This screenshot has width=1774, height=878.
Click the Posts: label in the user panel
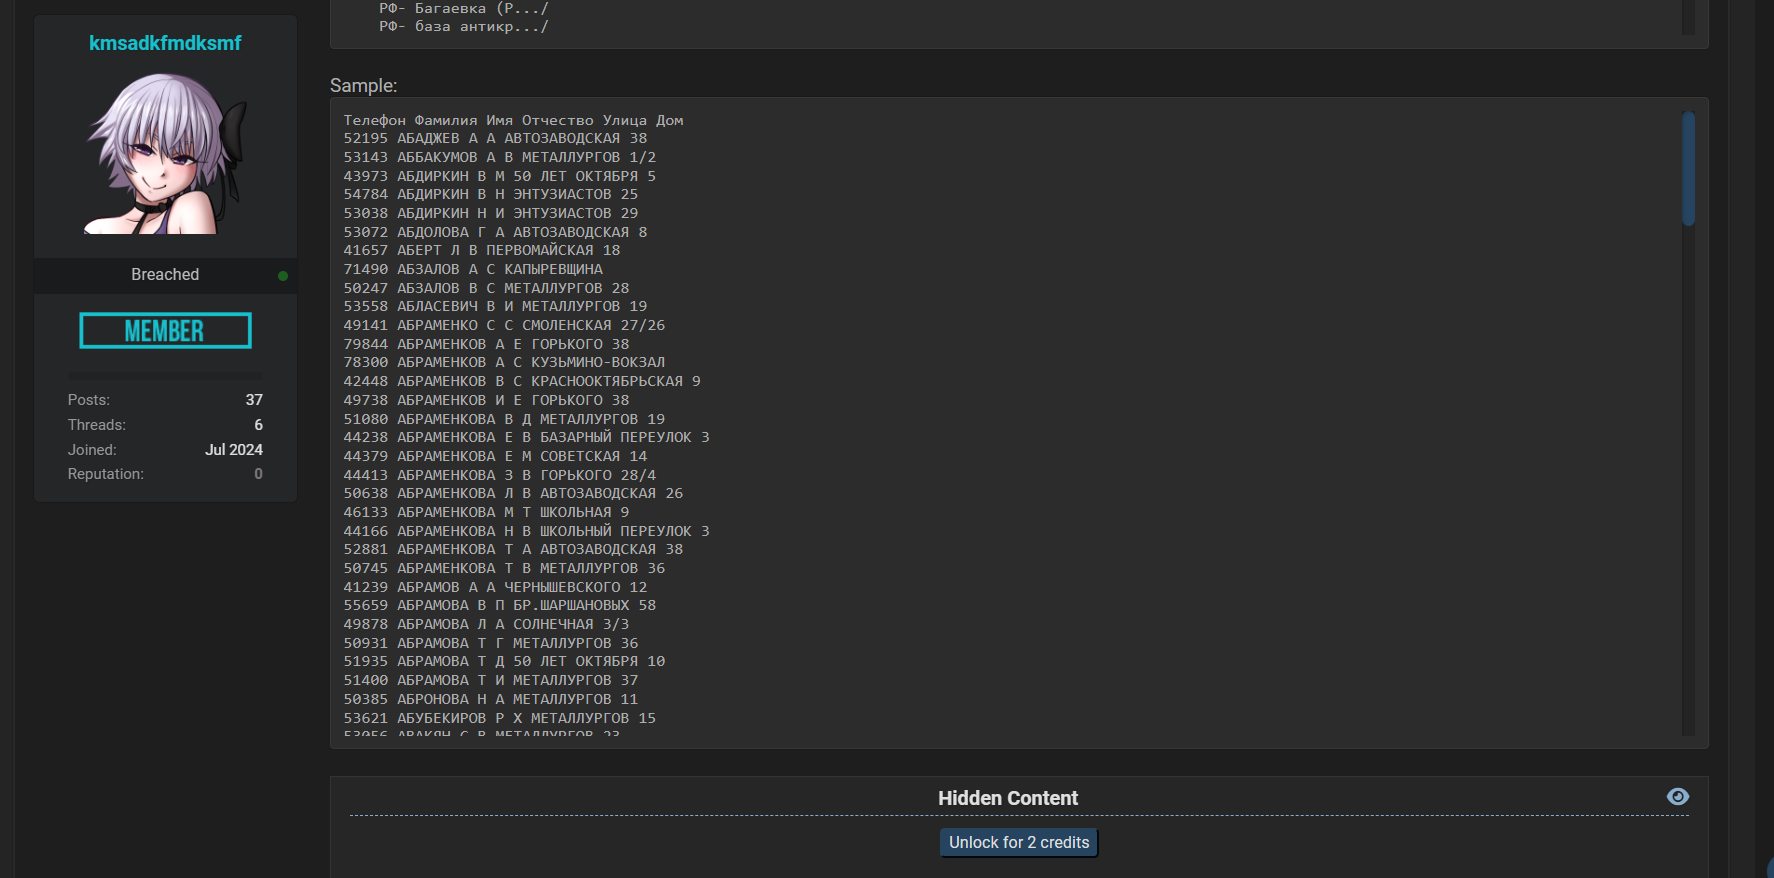[x=89, y=400]
